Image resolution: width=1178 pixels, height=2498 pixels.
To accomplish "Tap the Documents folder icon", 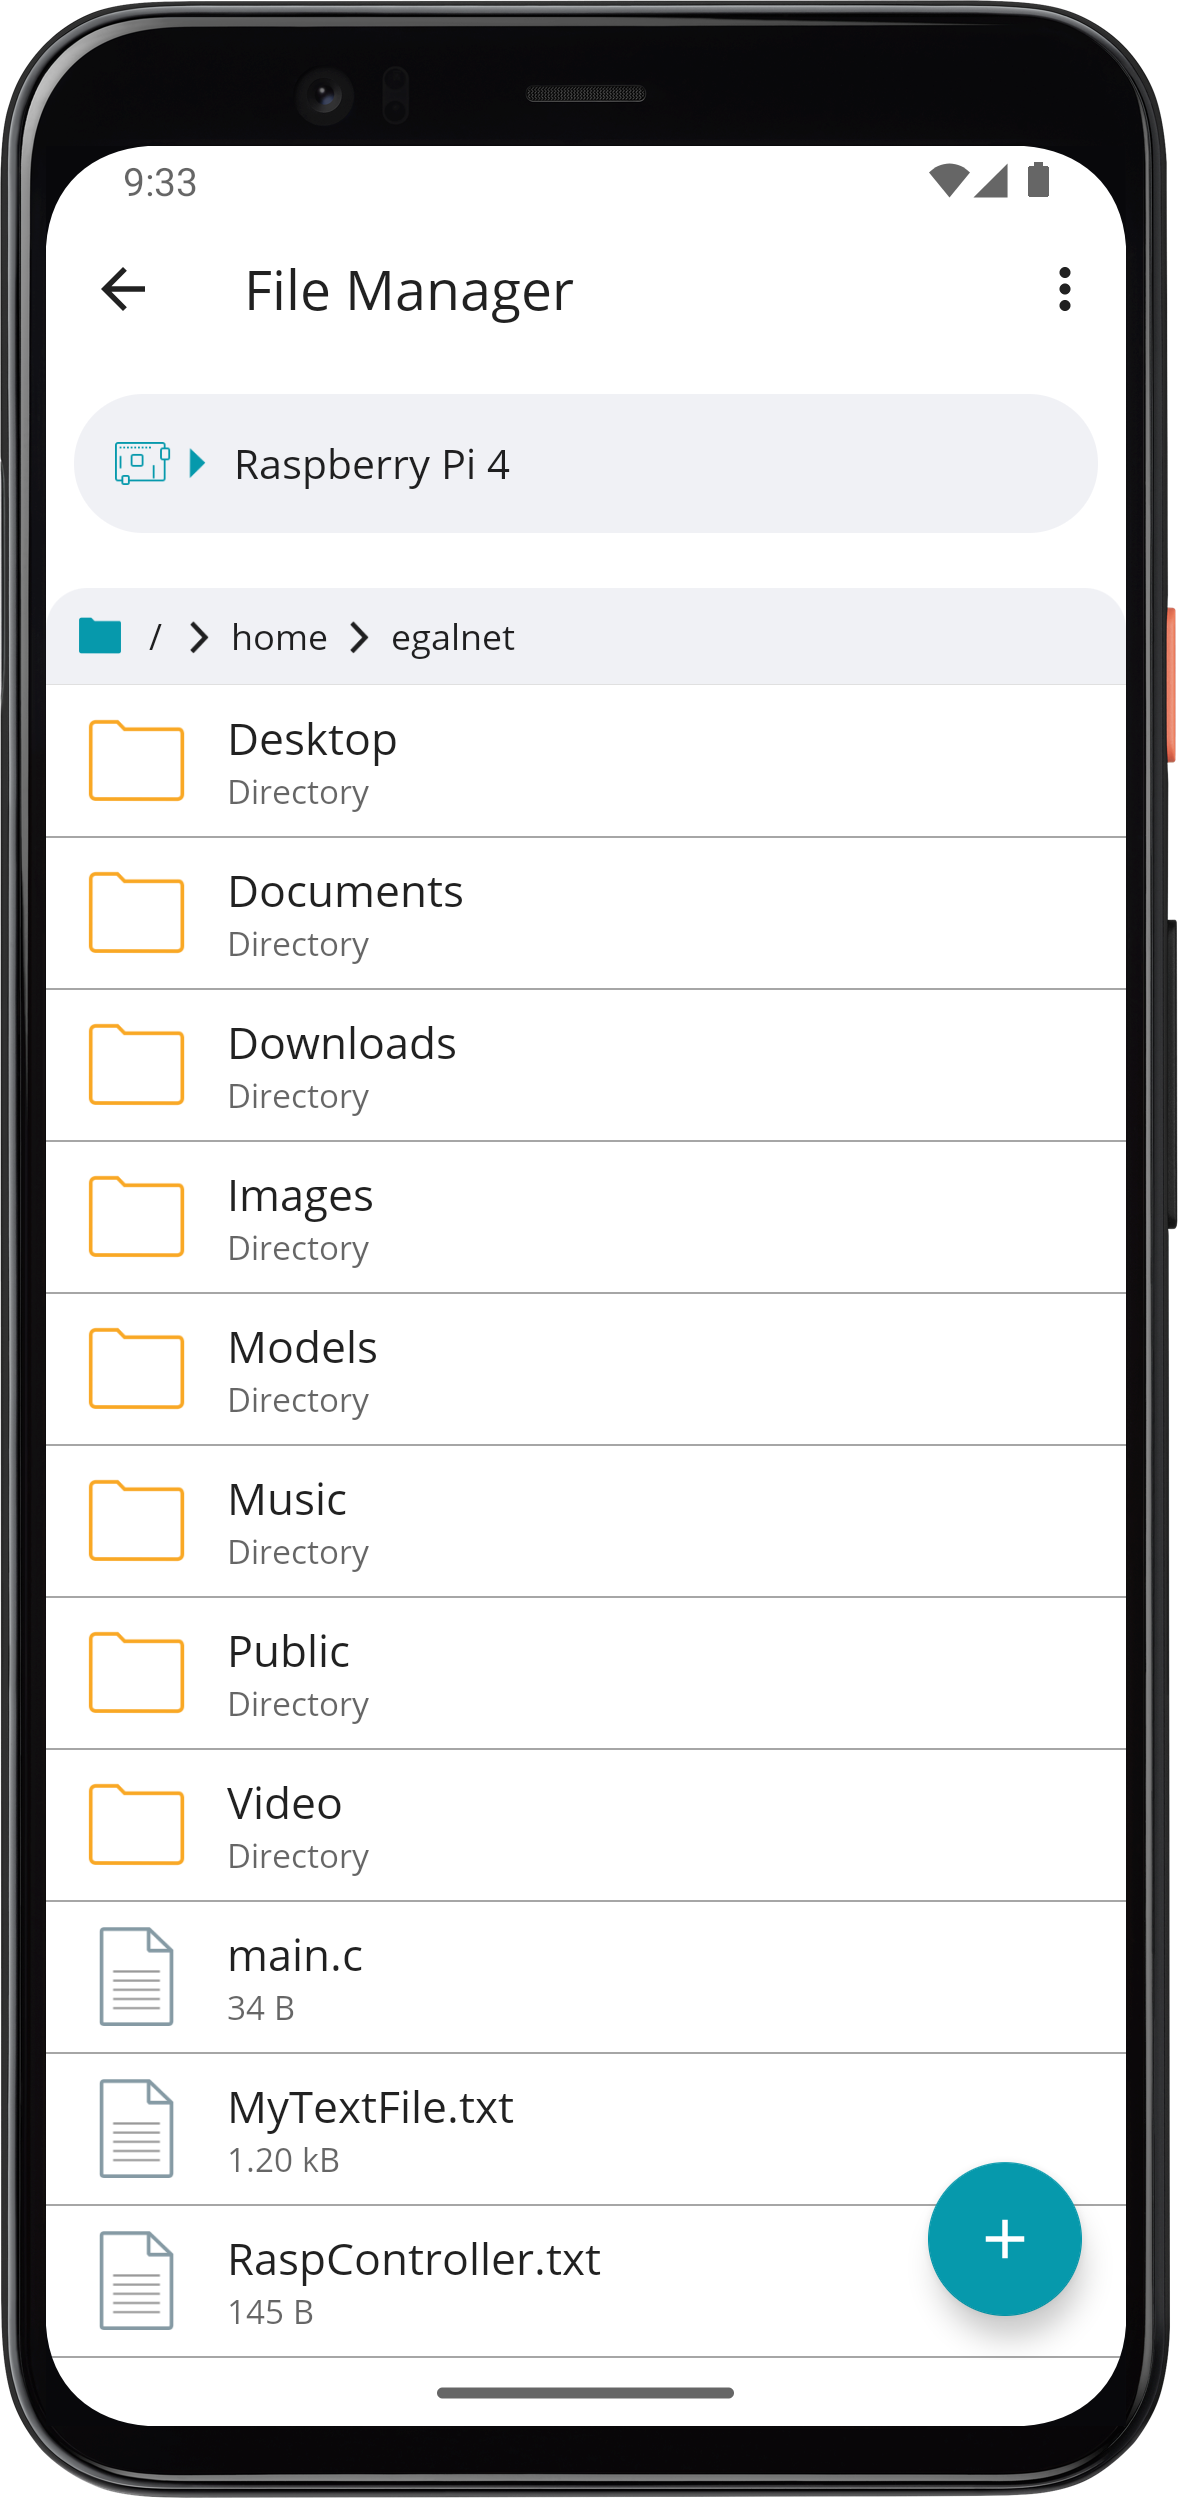I will 136,912.
